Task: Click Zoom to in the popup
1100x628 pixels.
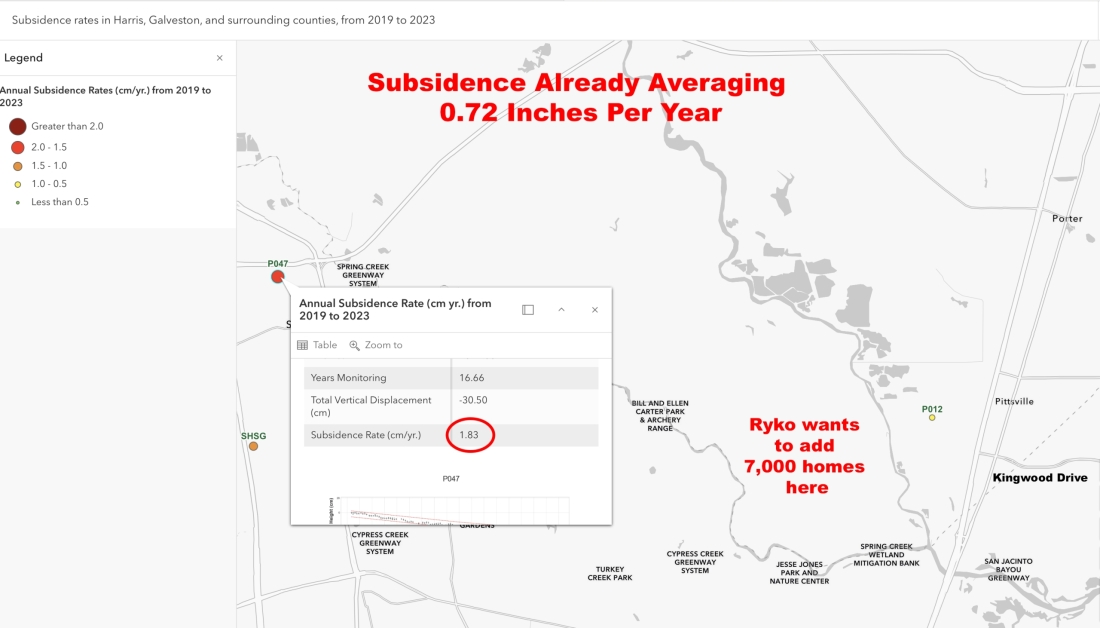Action: point(376,345)
